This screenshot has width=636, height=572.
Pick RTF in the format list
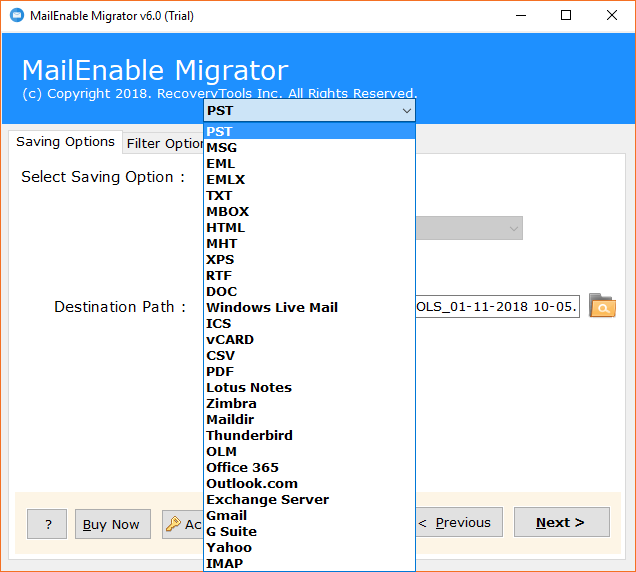pos(309,275)
